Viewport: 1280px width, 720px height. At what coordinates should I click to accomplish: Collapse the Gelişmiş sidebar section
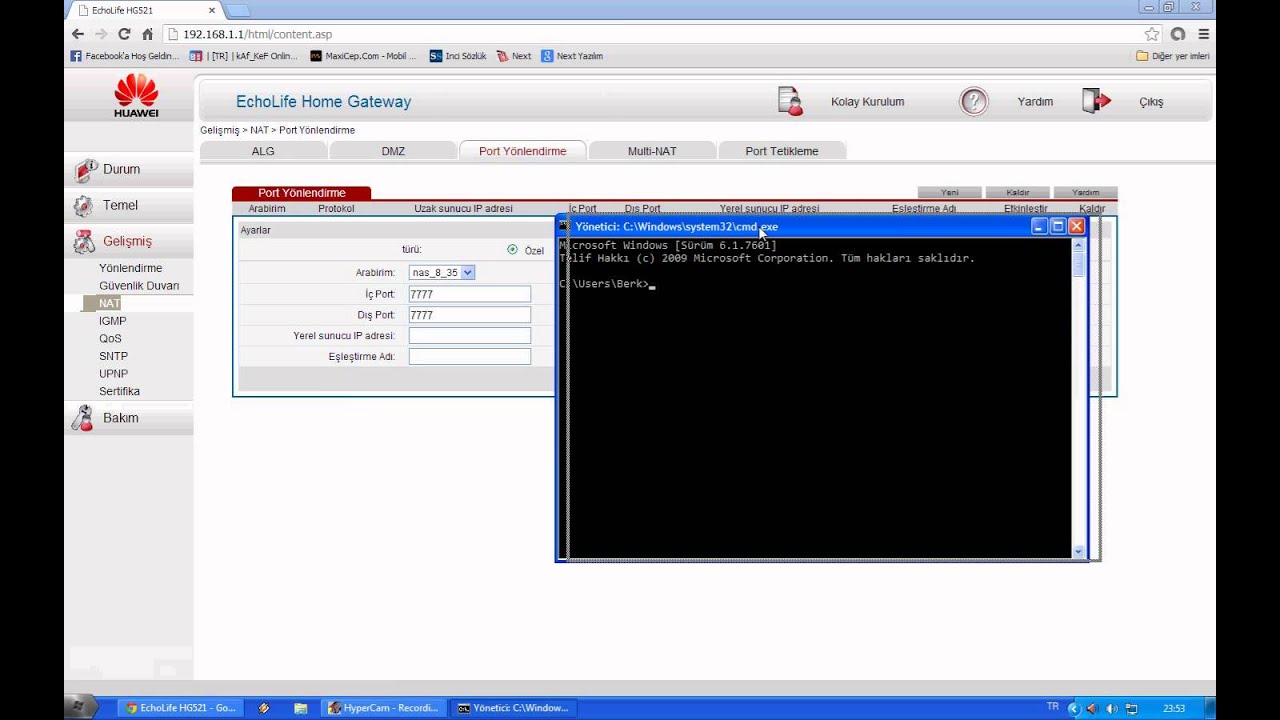pos(127,241)
